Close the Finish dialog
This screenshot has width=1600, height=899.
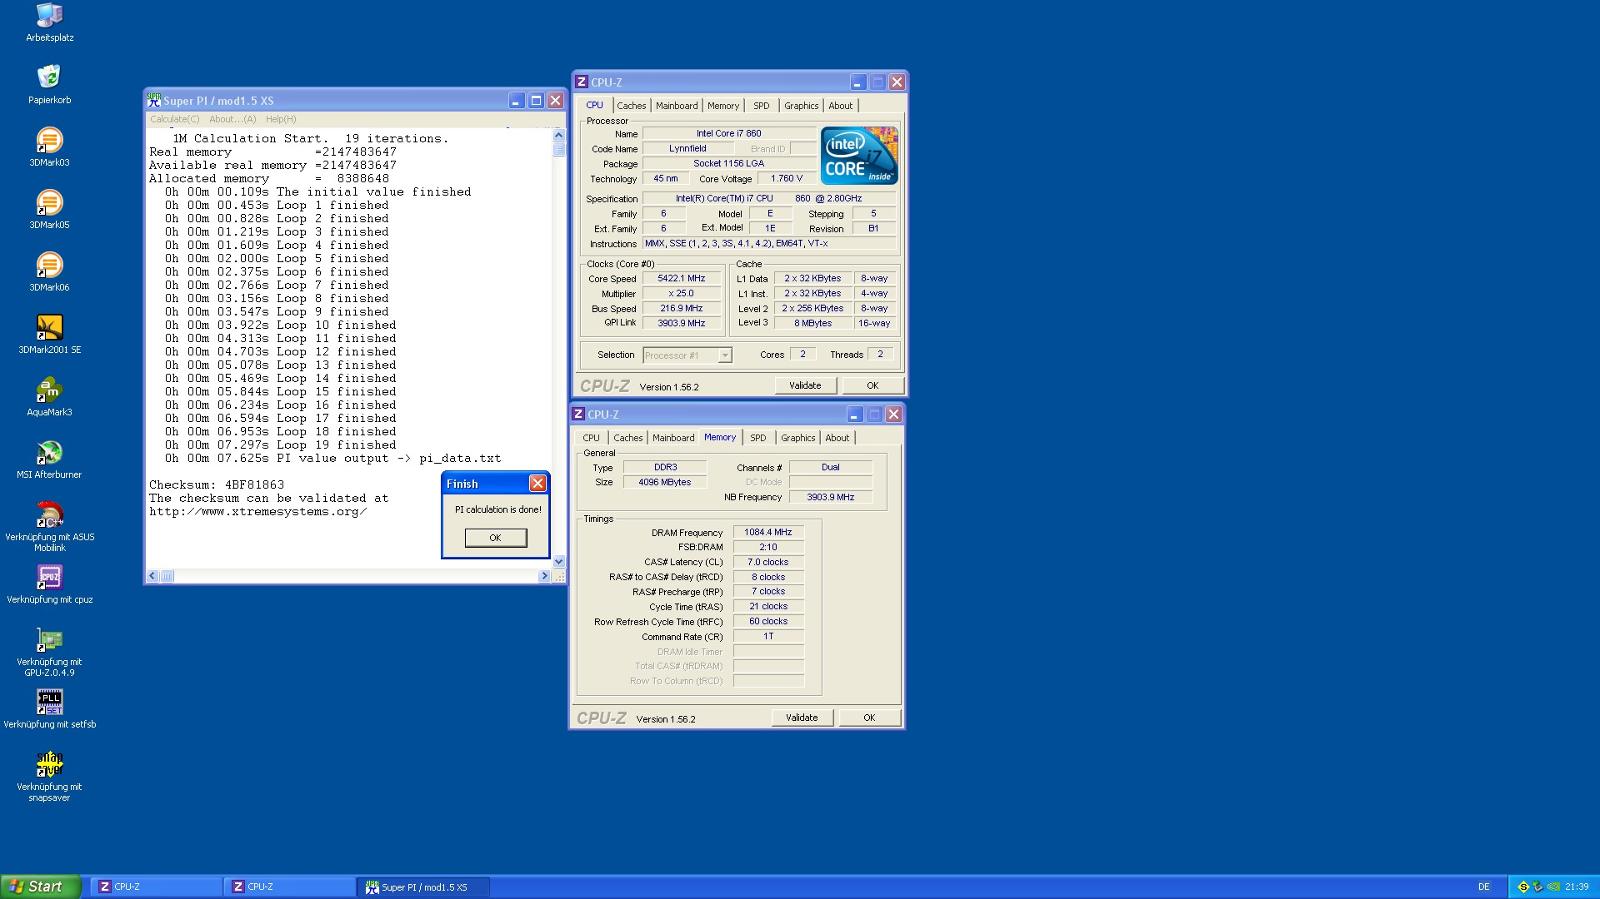click(537, 483)
